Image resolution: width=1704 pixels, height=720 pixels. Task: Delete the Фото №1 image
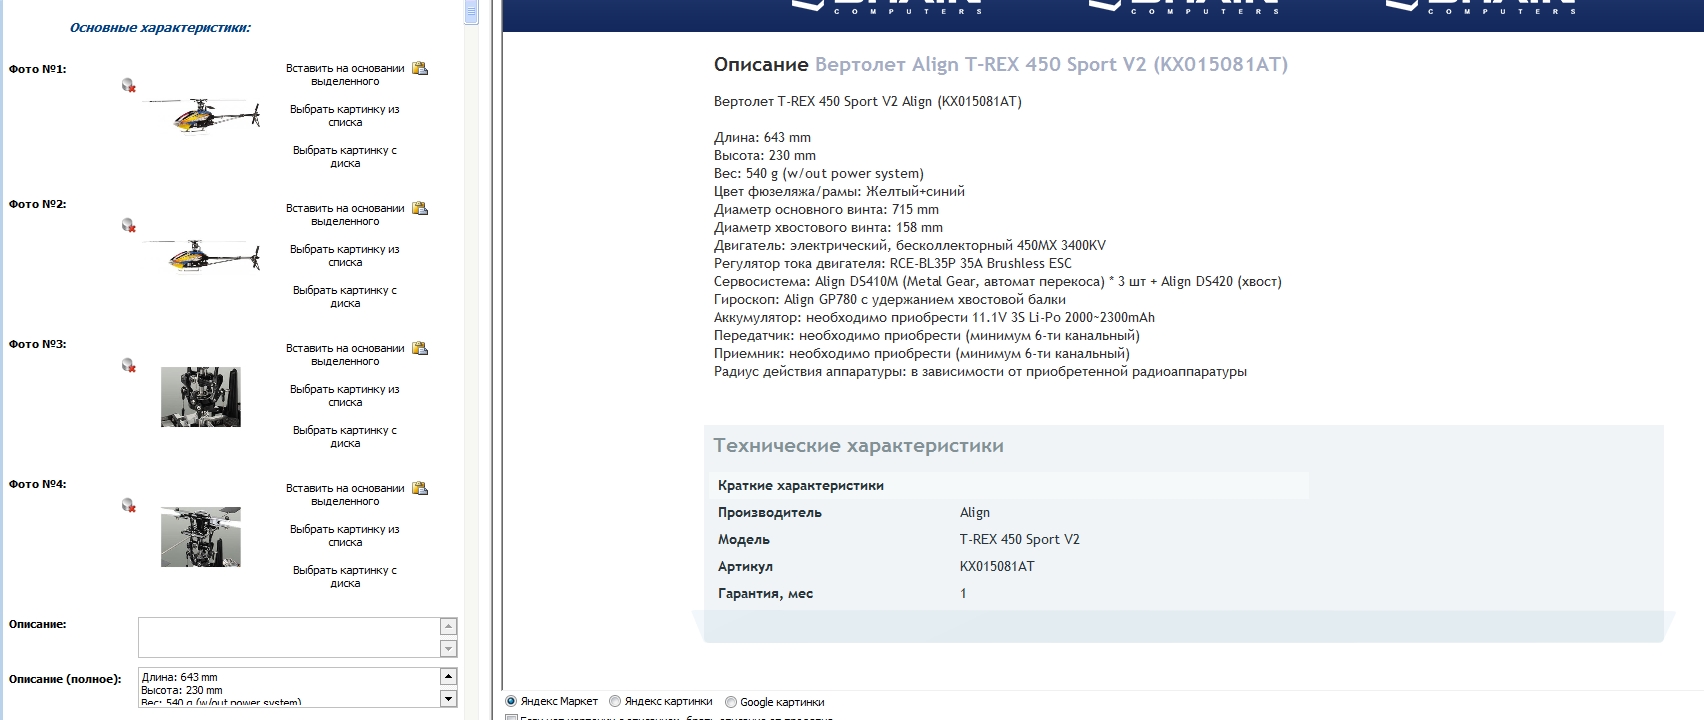coord(128,85)
